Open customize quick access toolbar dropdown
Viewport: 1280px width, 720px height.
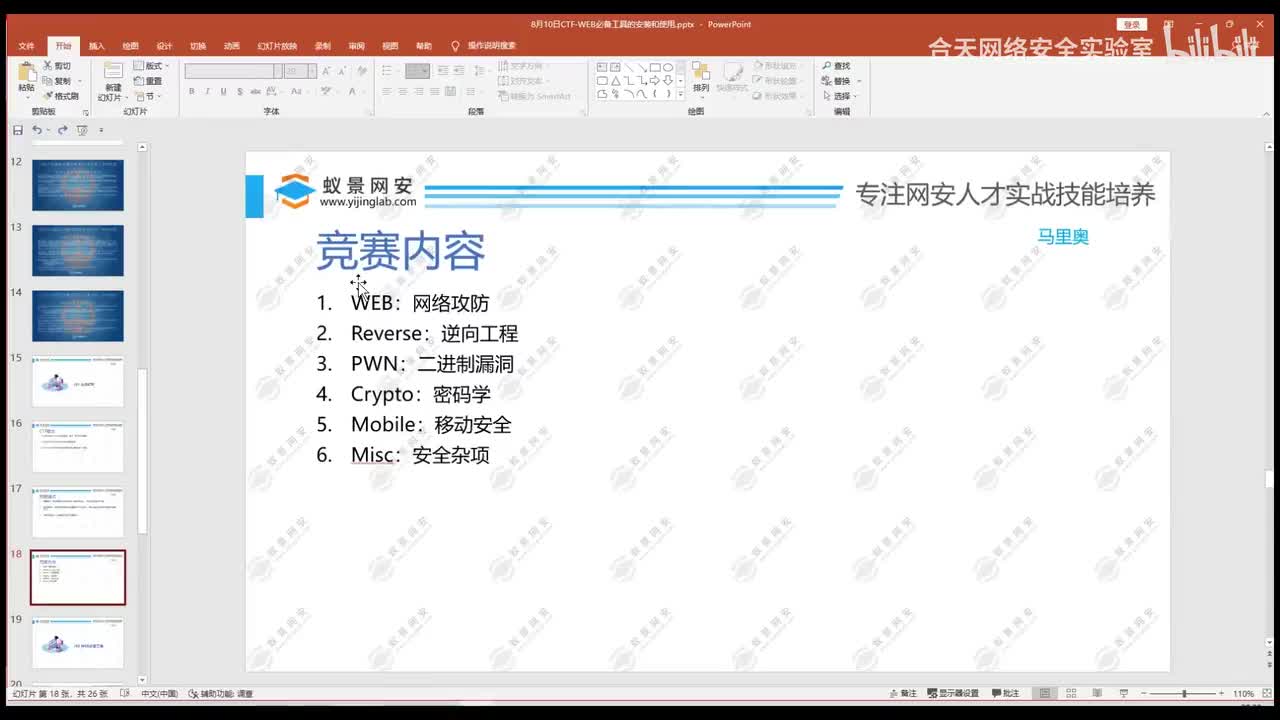(101, 130)
